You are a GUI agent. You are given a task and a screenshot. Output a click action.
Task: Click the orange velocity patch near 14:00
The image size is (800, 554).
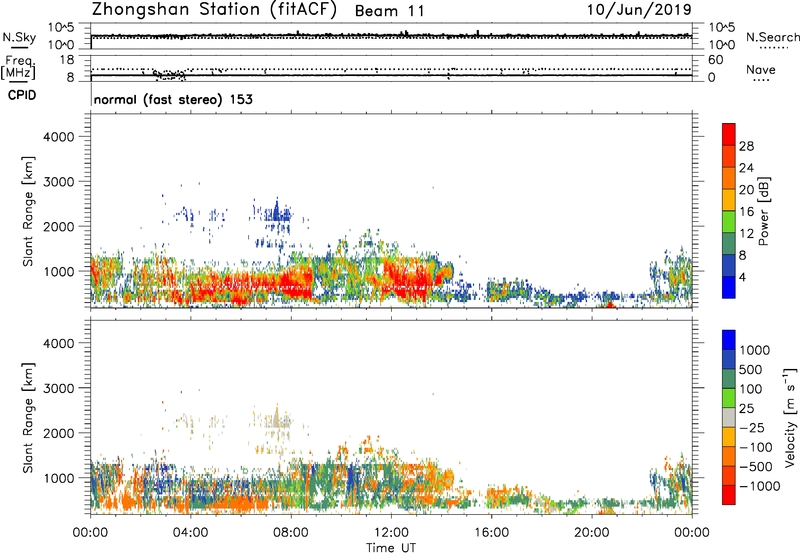point(443,479)
